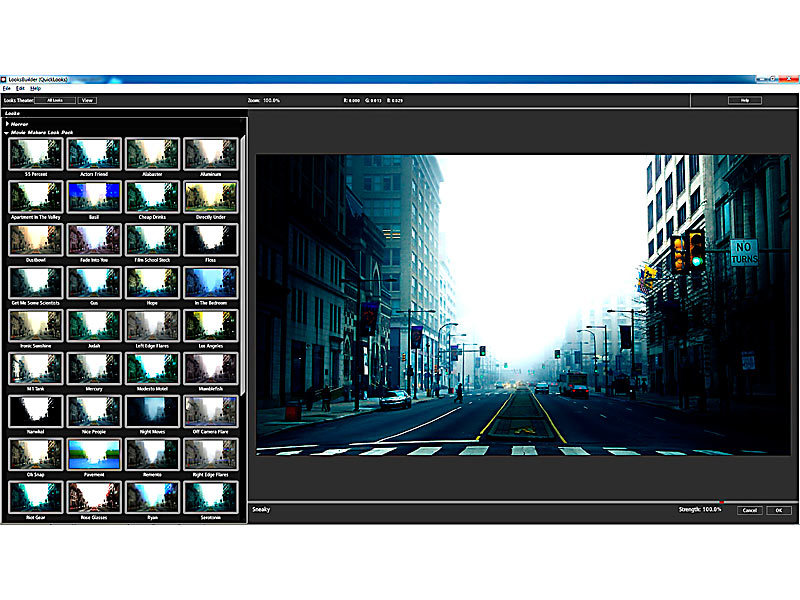Image resolution: width=800 pixels, height=600 pixels.
Task: Pick the Pavement look thumbnail
Action: click(x=94, y=454)
